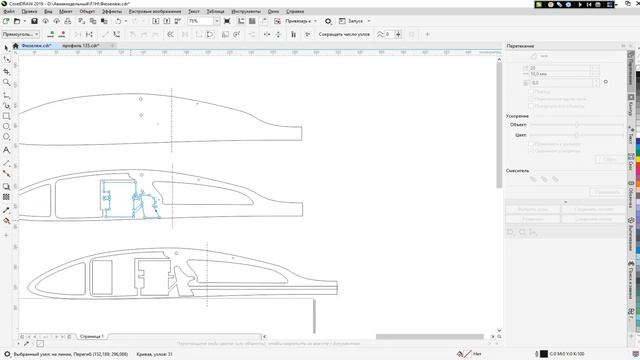Click the New document icon

tap(6, 21)
